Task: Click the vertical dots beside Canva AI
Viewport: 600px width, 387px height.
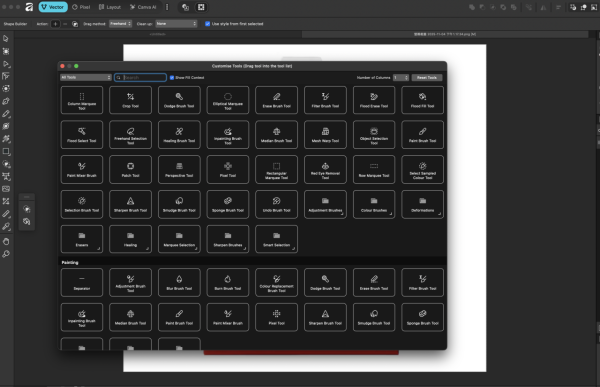Action: [167, 7]
